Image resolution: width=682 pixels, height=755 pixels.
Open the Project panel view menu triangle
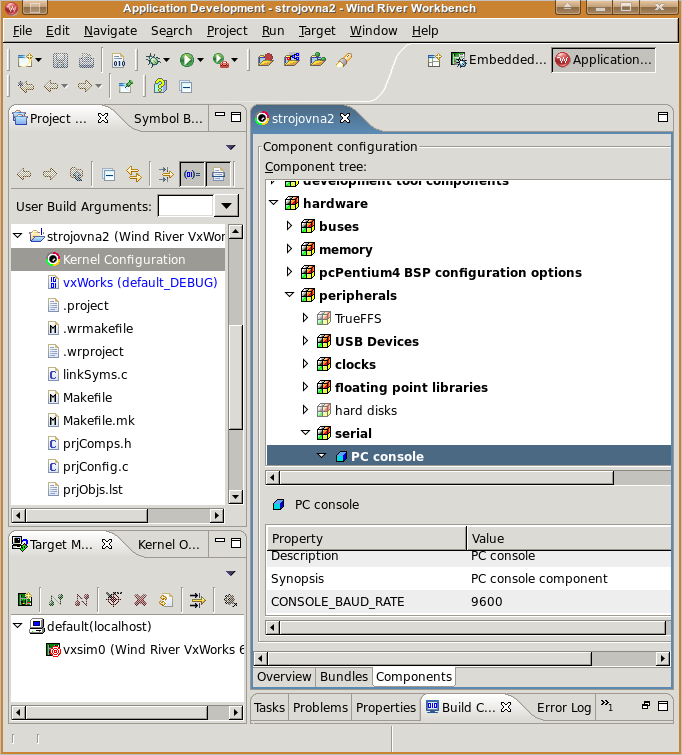click(x=231, y=147)
